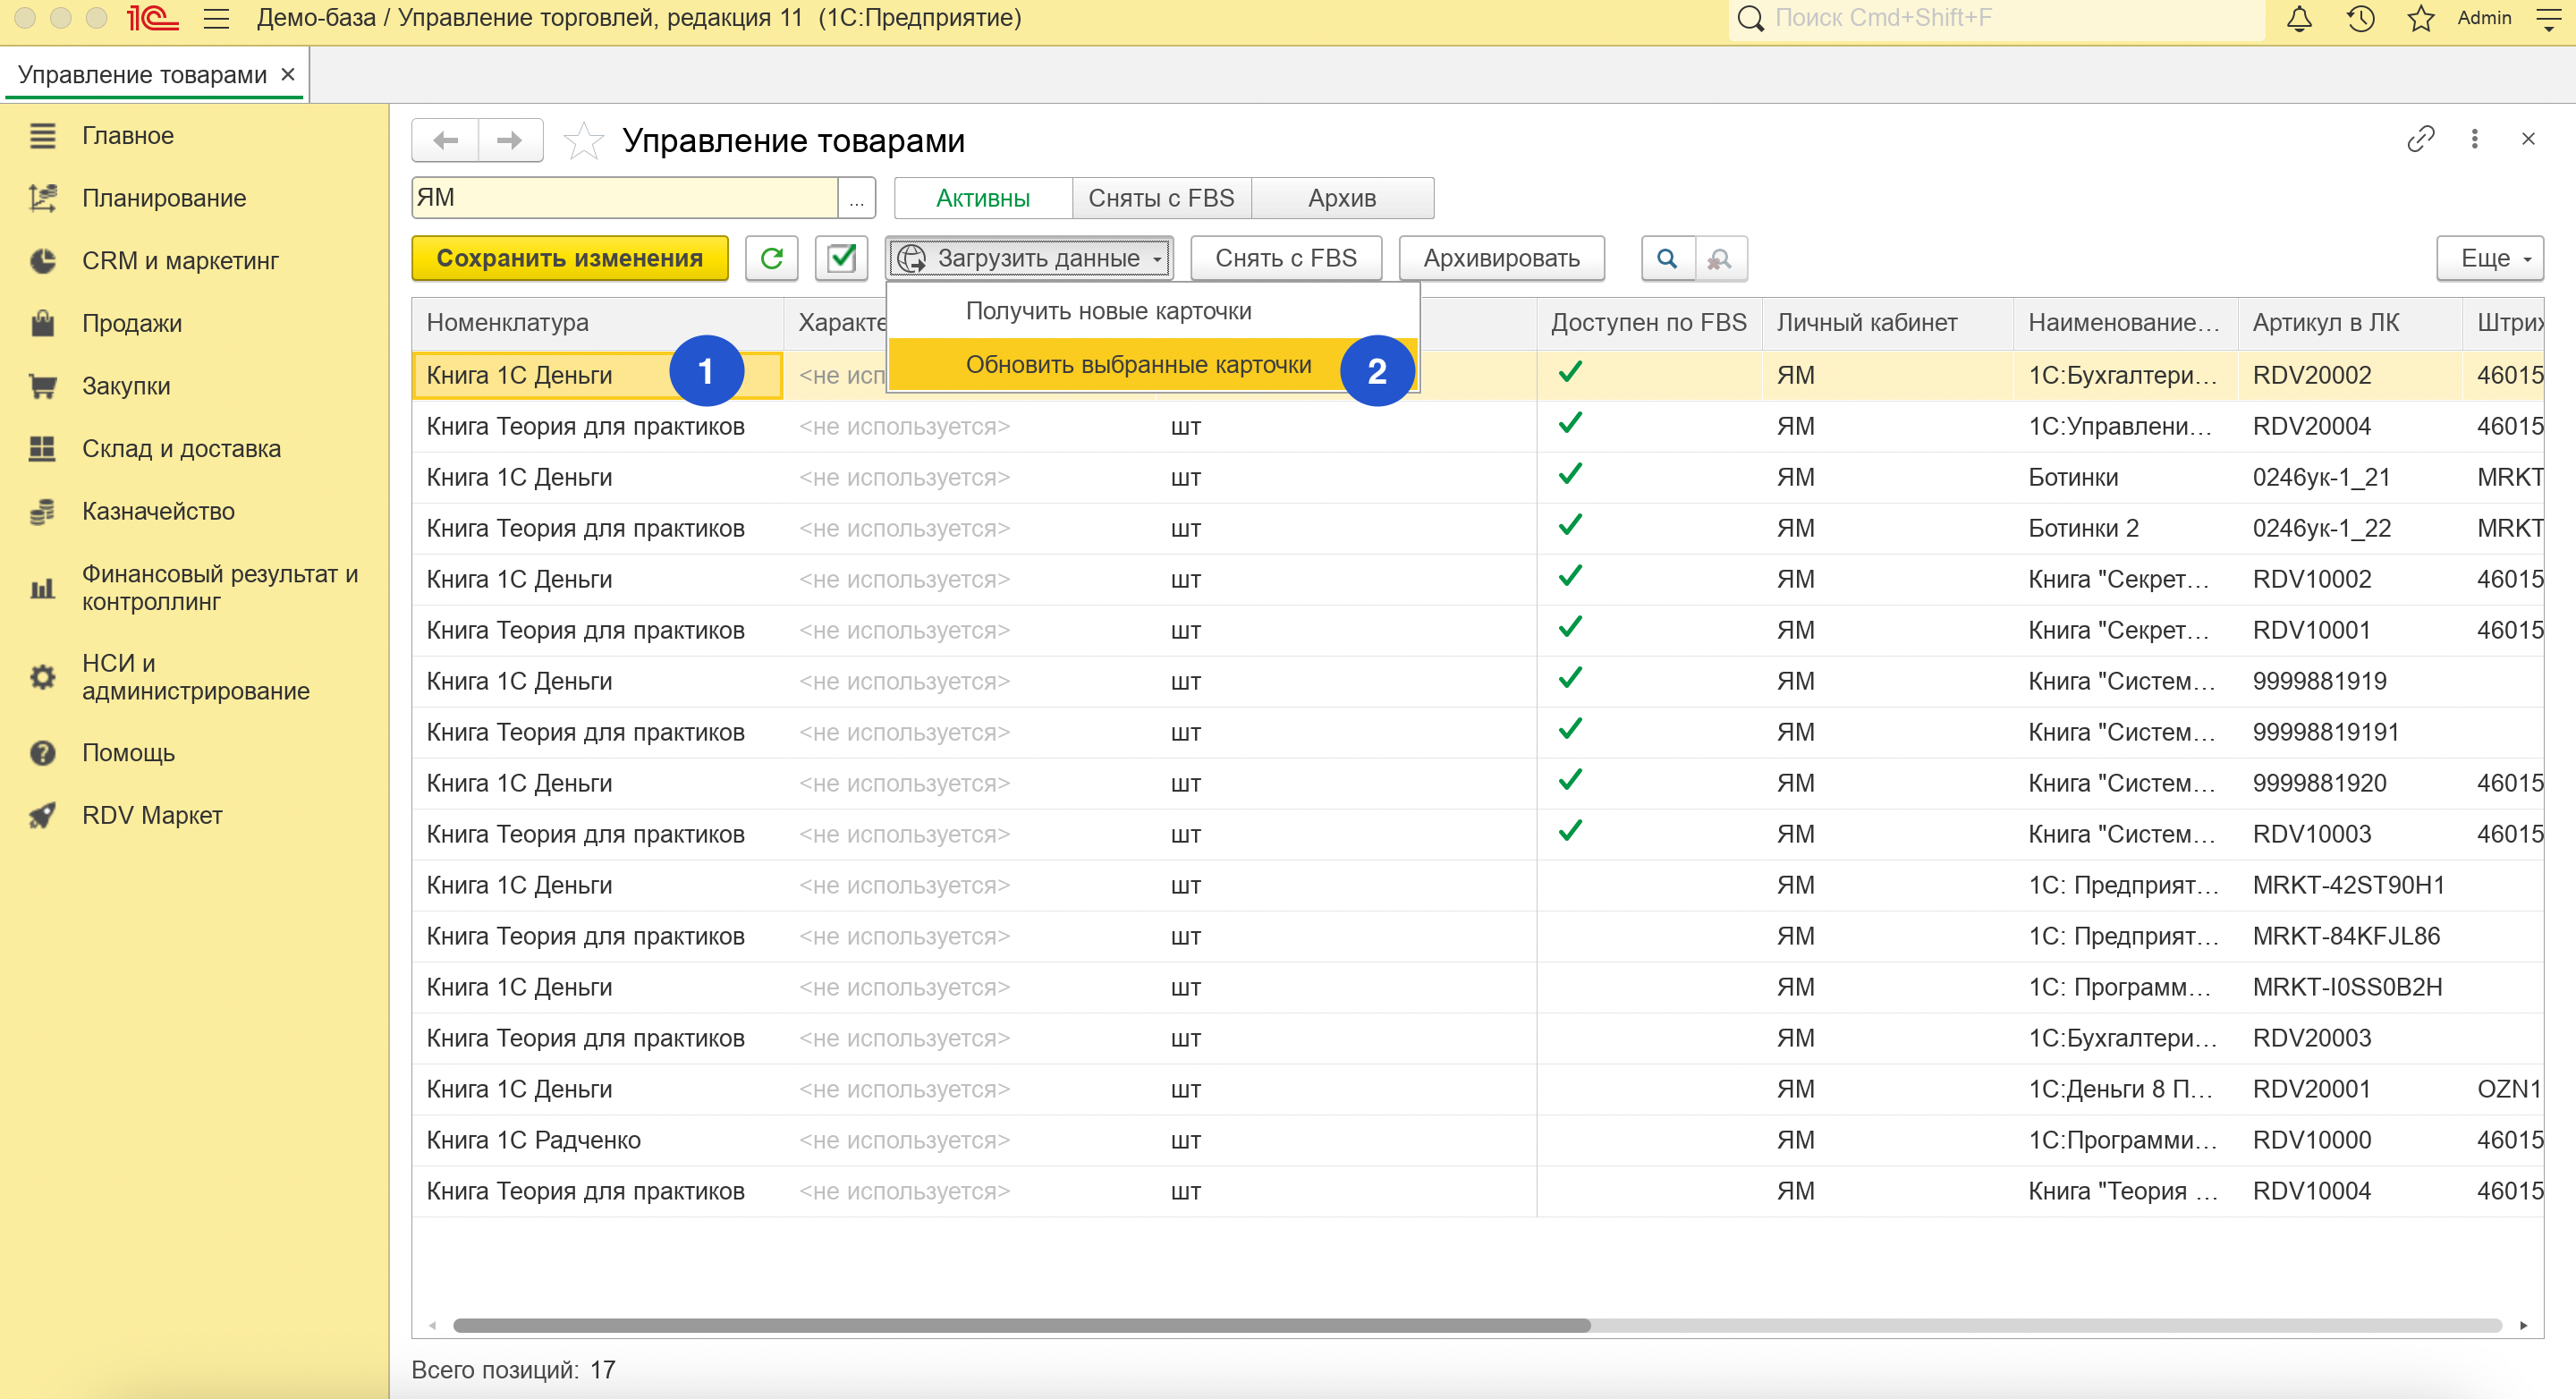Click the magnifier find icon in toolbar

(x=1667, y=258)
